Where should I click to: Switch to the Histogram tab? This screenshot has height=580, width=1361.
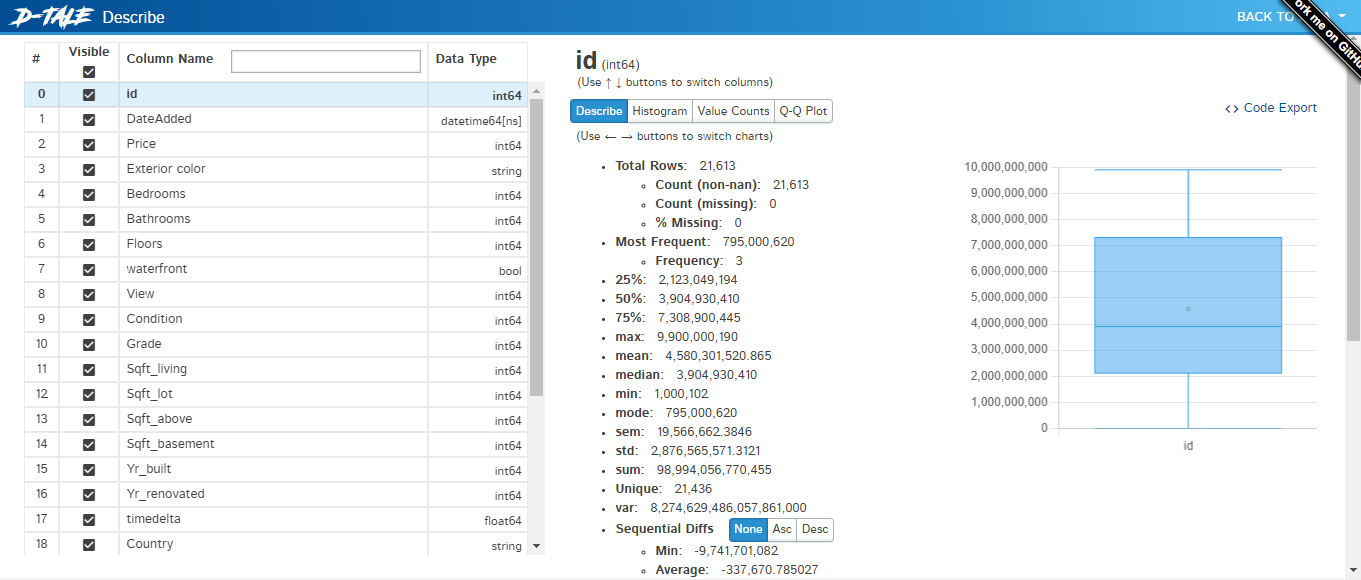click(x=659, y=111)
